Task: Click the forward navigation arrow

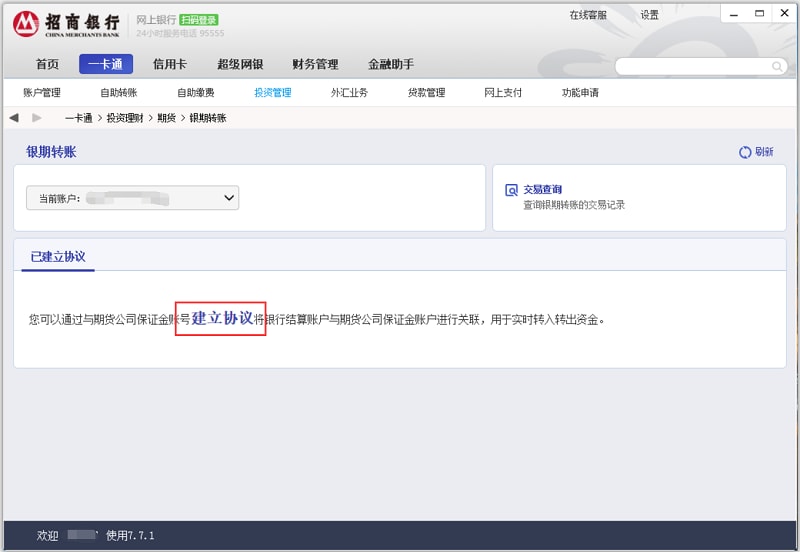Action: tap(37, 118)
